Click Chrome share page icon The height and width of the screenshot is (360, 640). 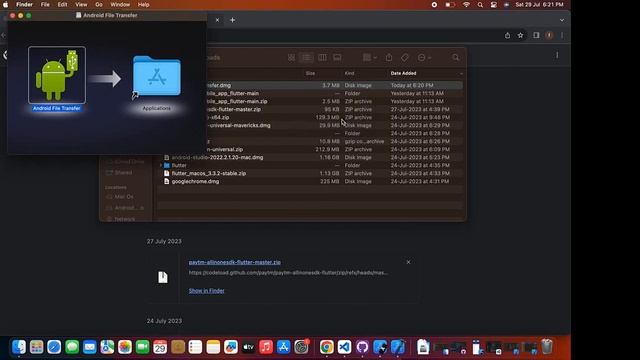pos(507,36)
